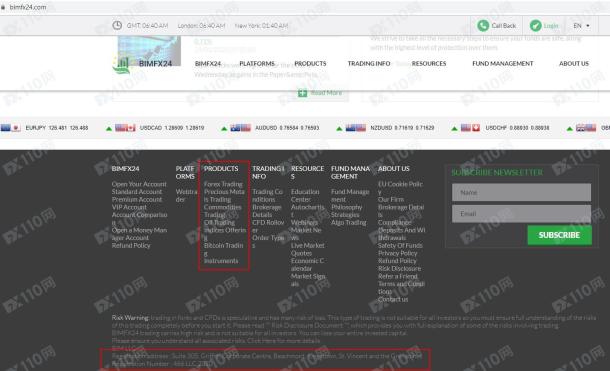Open the footer Webtrader link
Image resolution: width=610 pixels, height=371 pixels.
point(186,196)
